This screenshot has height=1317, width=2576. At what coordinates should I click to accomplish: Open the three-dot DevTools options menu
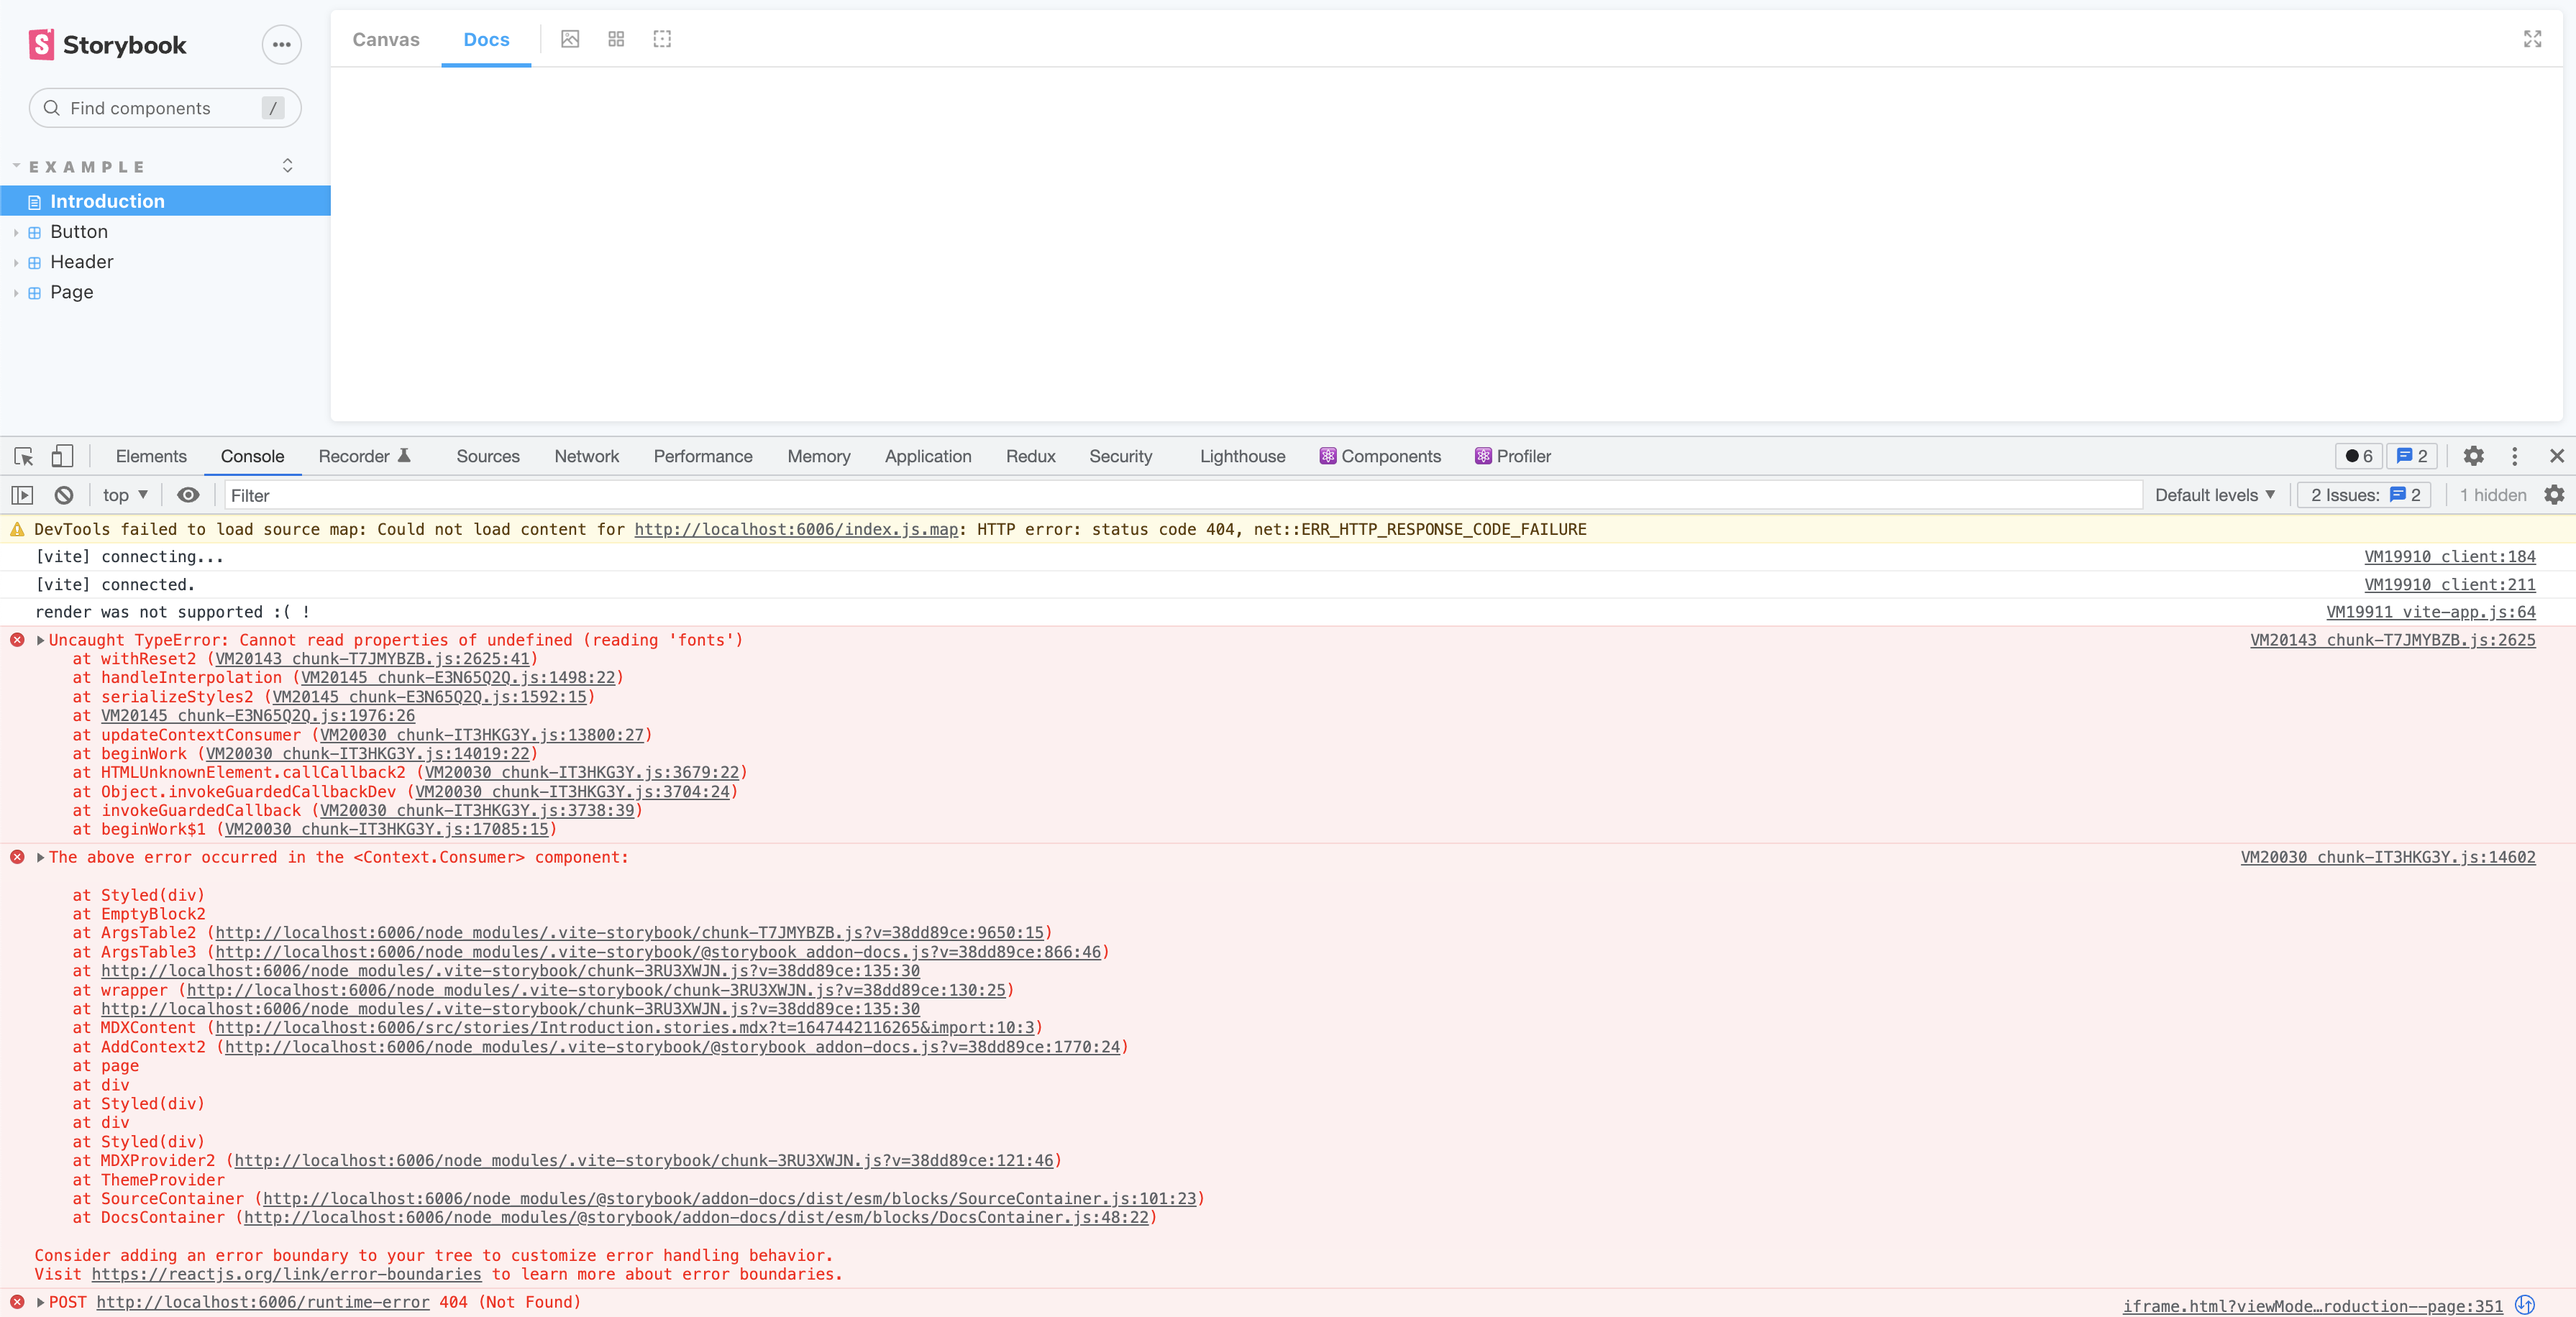tap(2515, 456)
